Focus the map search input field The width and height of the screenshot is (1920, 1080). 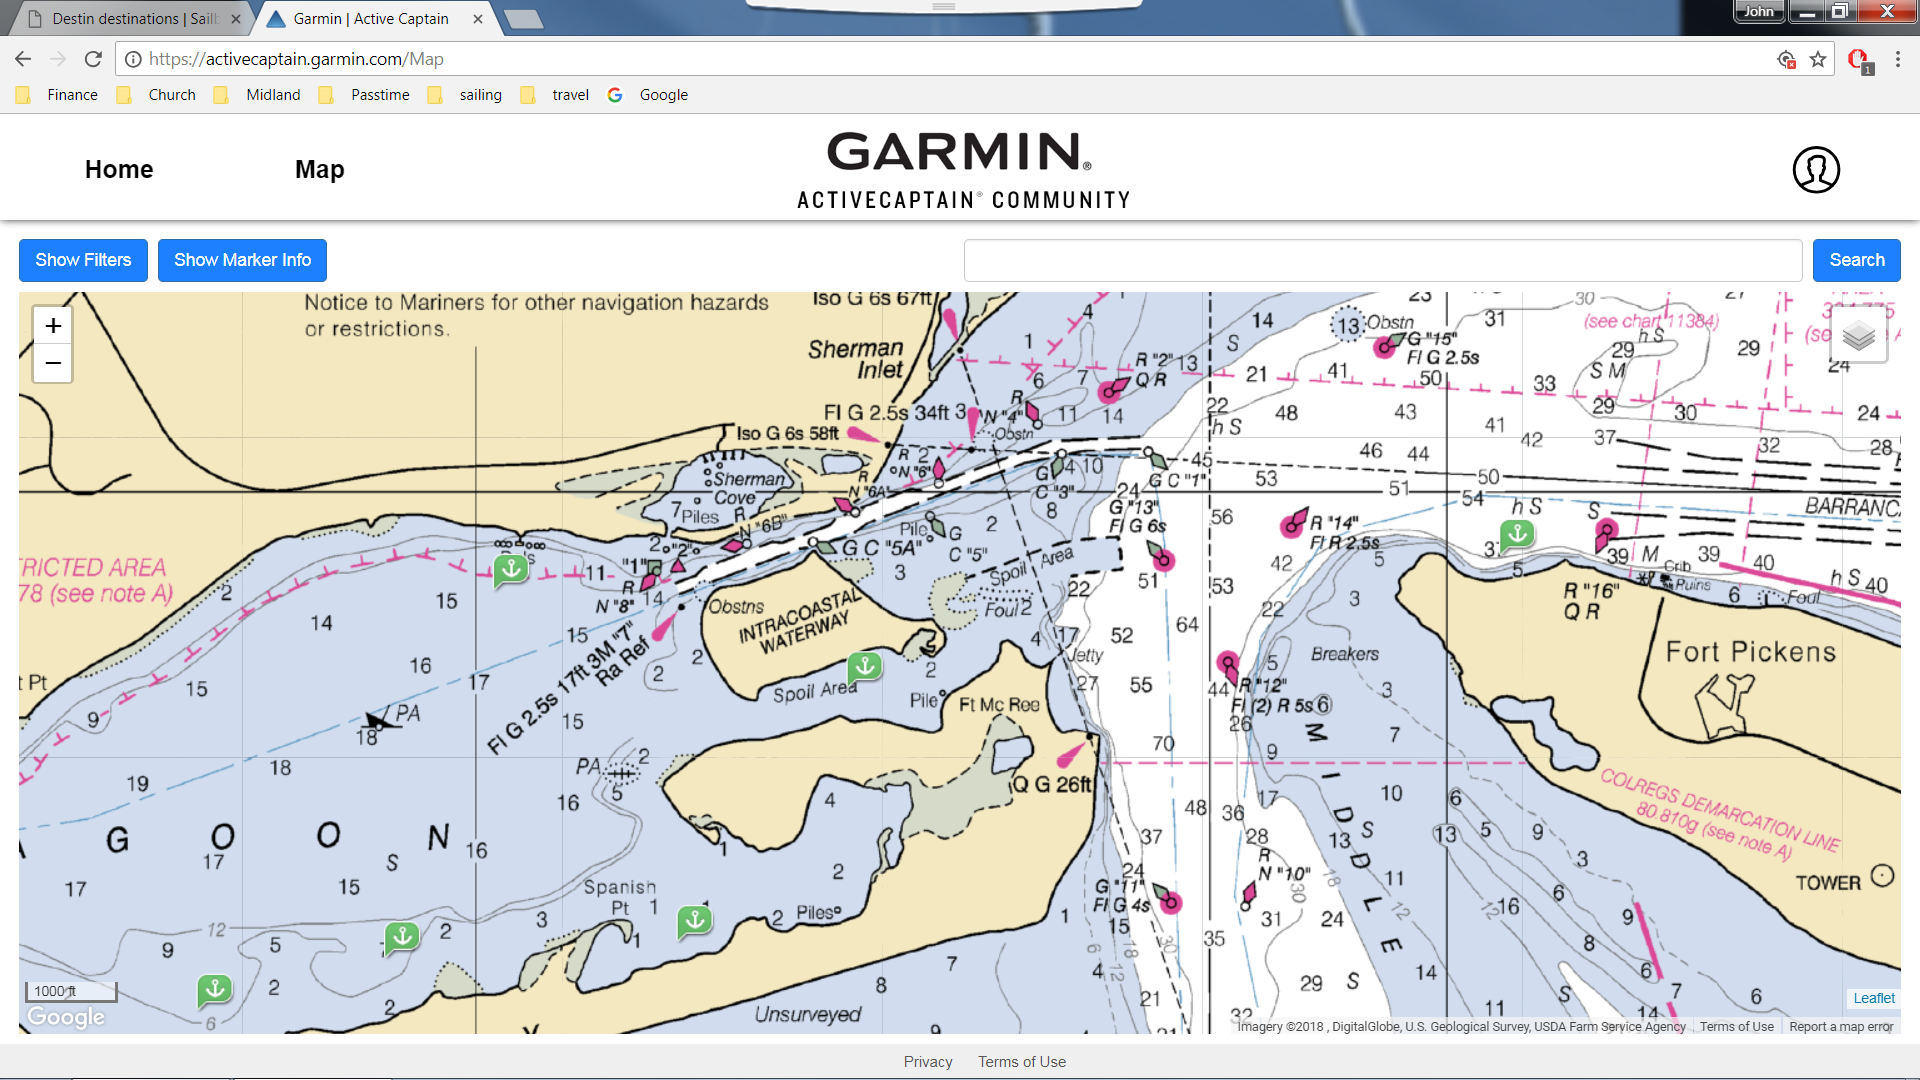point(1383,260)
